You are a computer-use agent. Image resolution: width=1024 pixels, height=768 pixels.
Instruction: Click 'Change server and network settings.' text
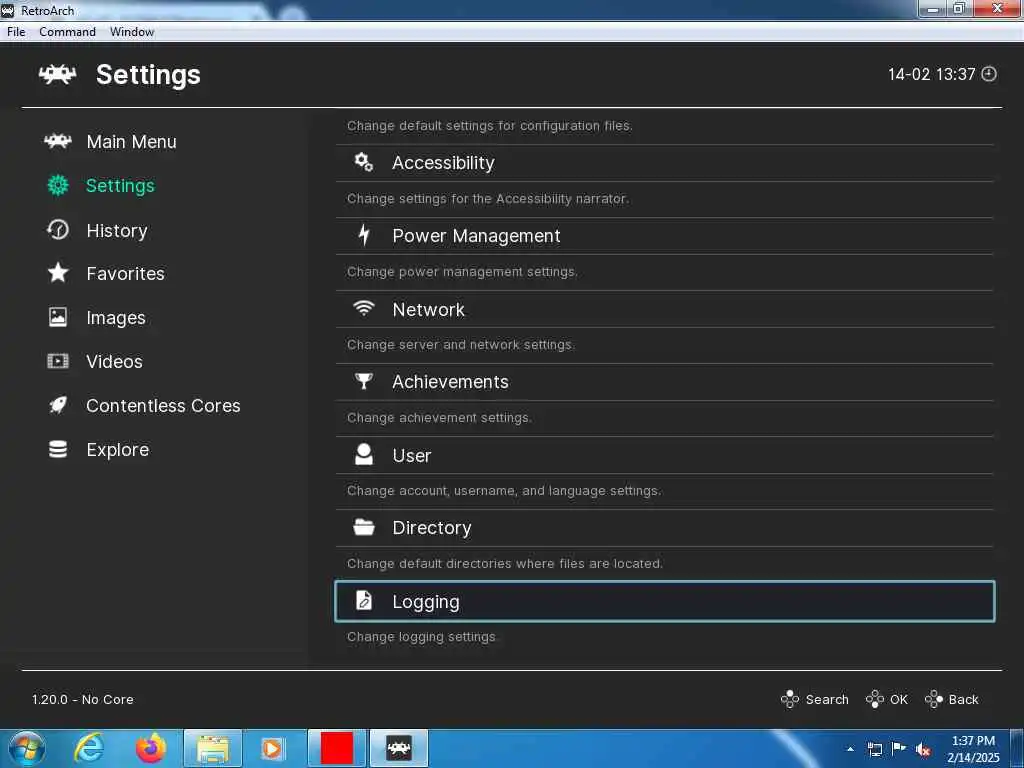(460, 345)
